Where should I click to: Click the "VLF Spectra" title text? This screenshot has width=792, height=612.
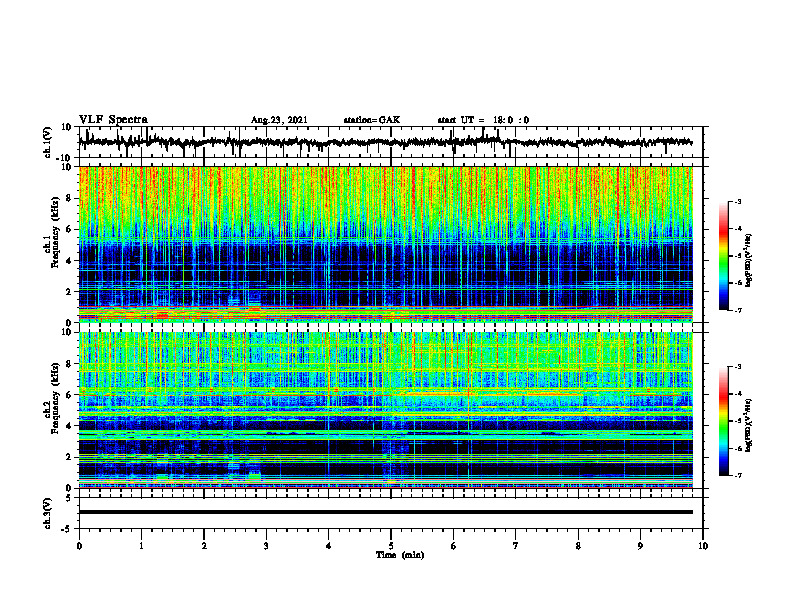coord(113,120)
